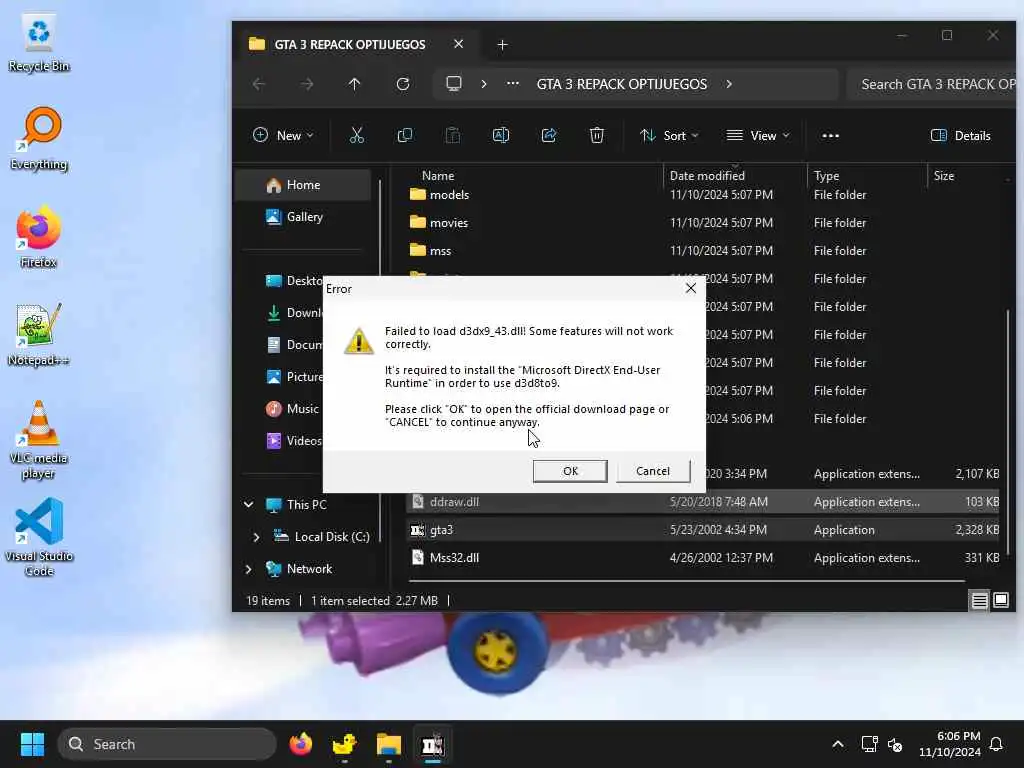The width and height of the screenshot is (1024, 768).
Task: Click the horizontal scrollbar under file list
Action: click(687, 580)
